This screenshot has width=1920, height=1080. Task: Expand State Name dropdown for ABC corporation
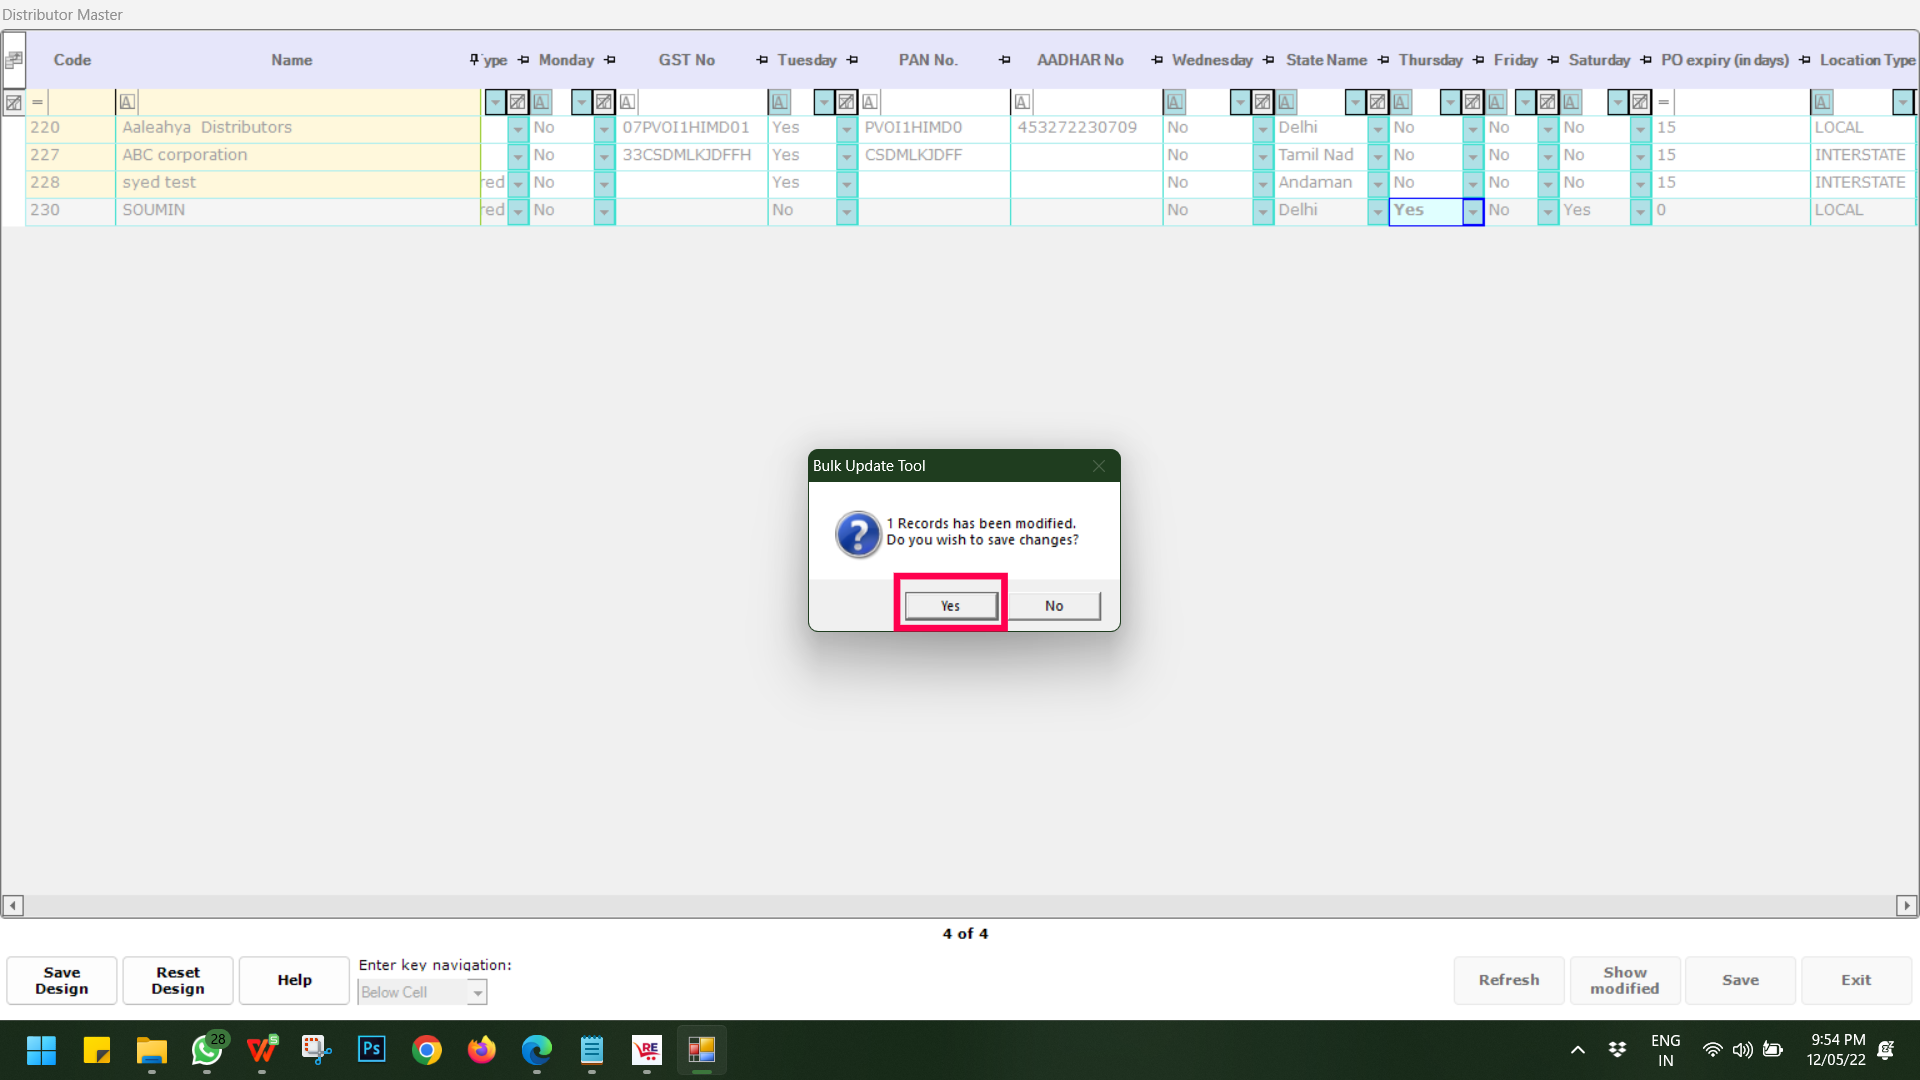click(x=1377, y=156)
